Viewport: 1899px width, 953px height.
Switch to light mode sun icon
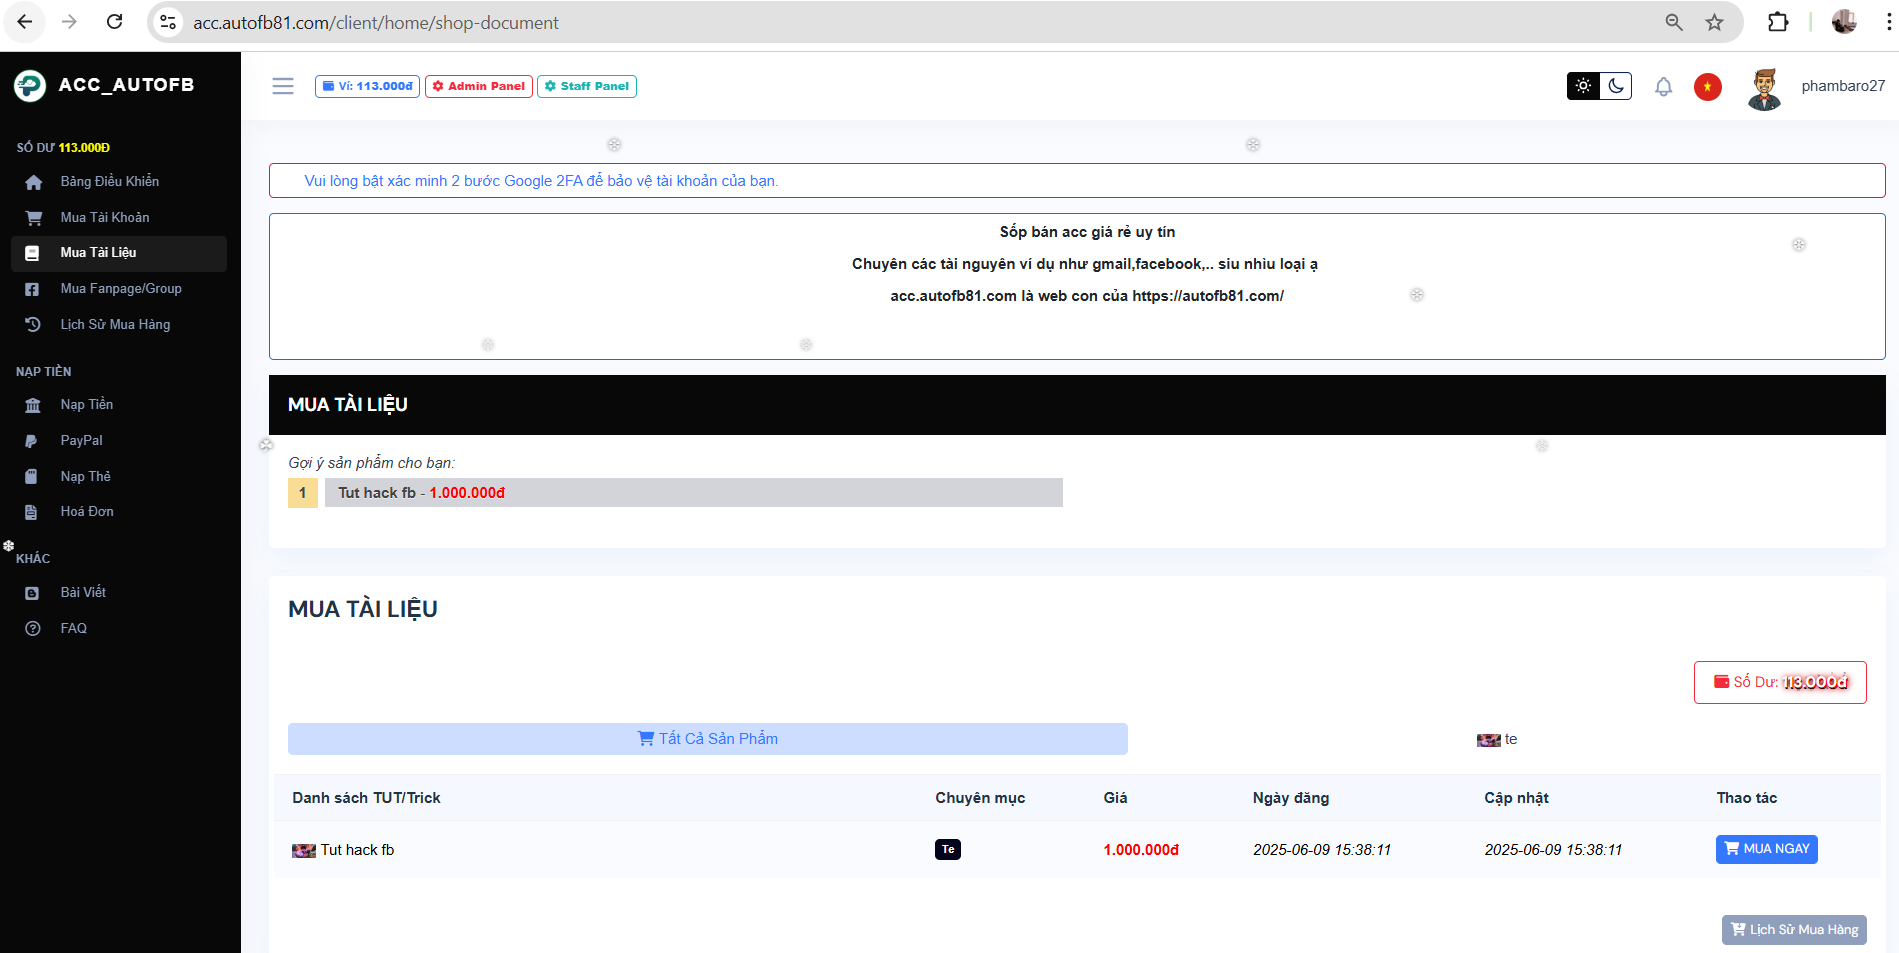(x=1583, y=86)
